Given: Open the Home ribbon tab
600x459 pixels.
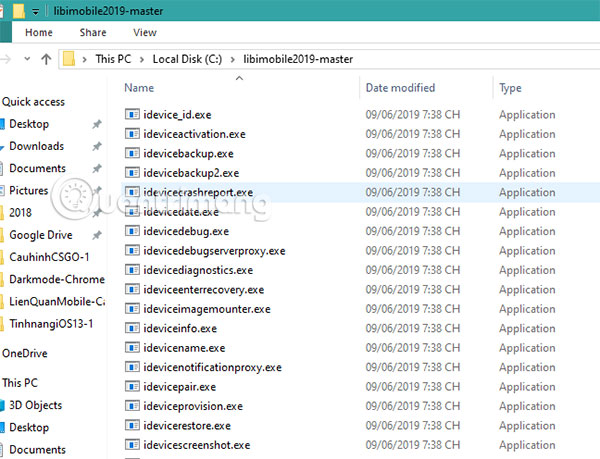Looking at the screenshot, I should (x=38, y=32).
